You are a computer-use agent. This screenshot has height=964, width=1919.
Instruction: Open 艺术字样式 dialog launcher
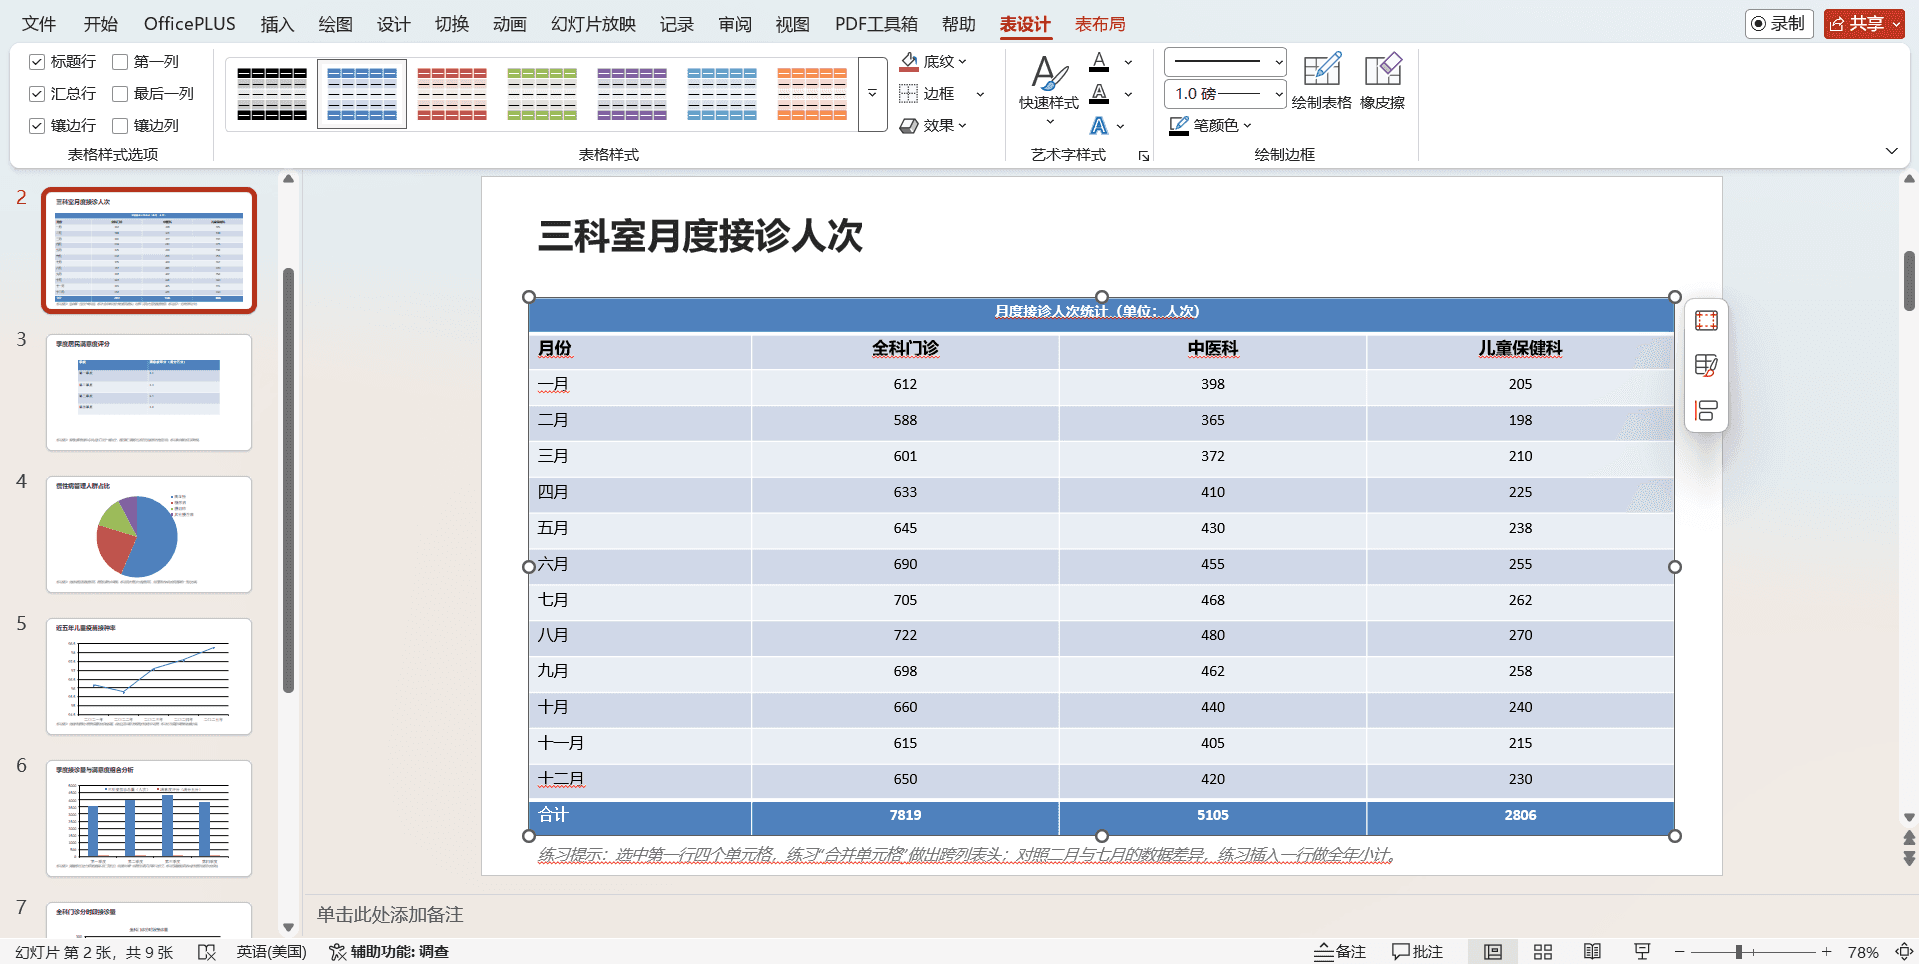pyautogui.click(x=1144, y=156)
